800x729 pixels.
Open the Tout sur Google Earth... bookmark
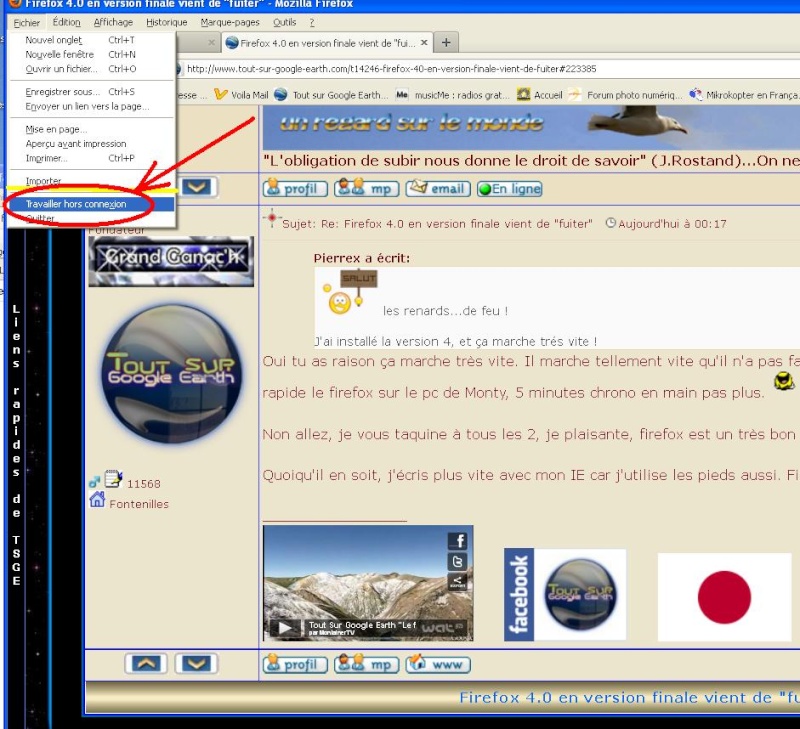pos(332,95)
